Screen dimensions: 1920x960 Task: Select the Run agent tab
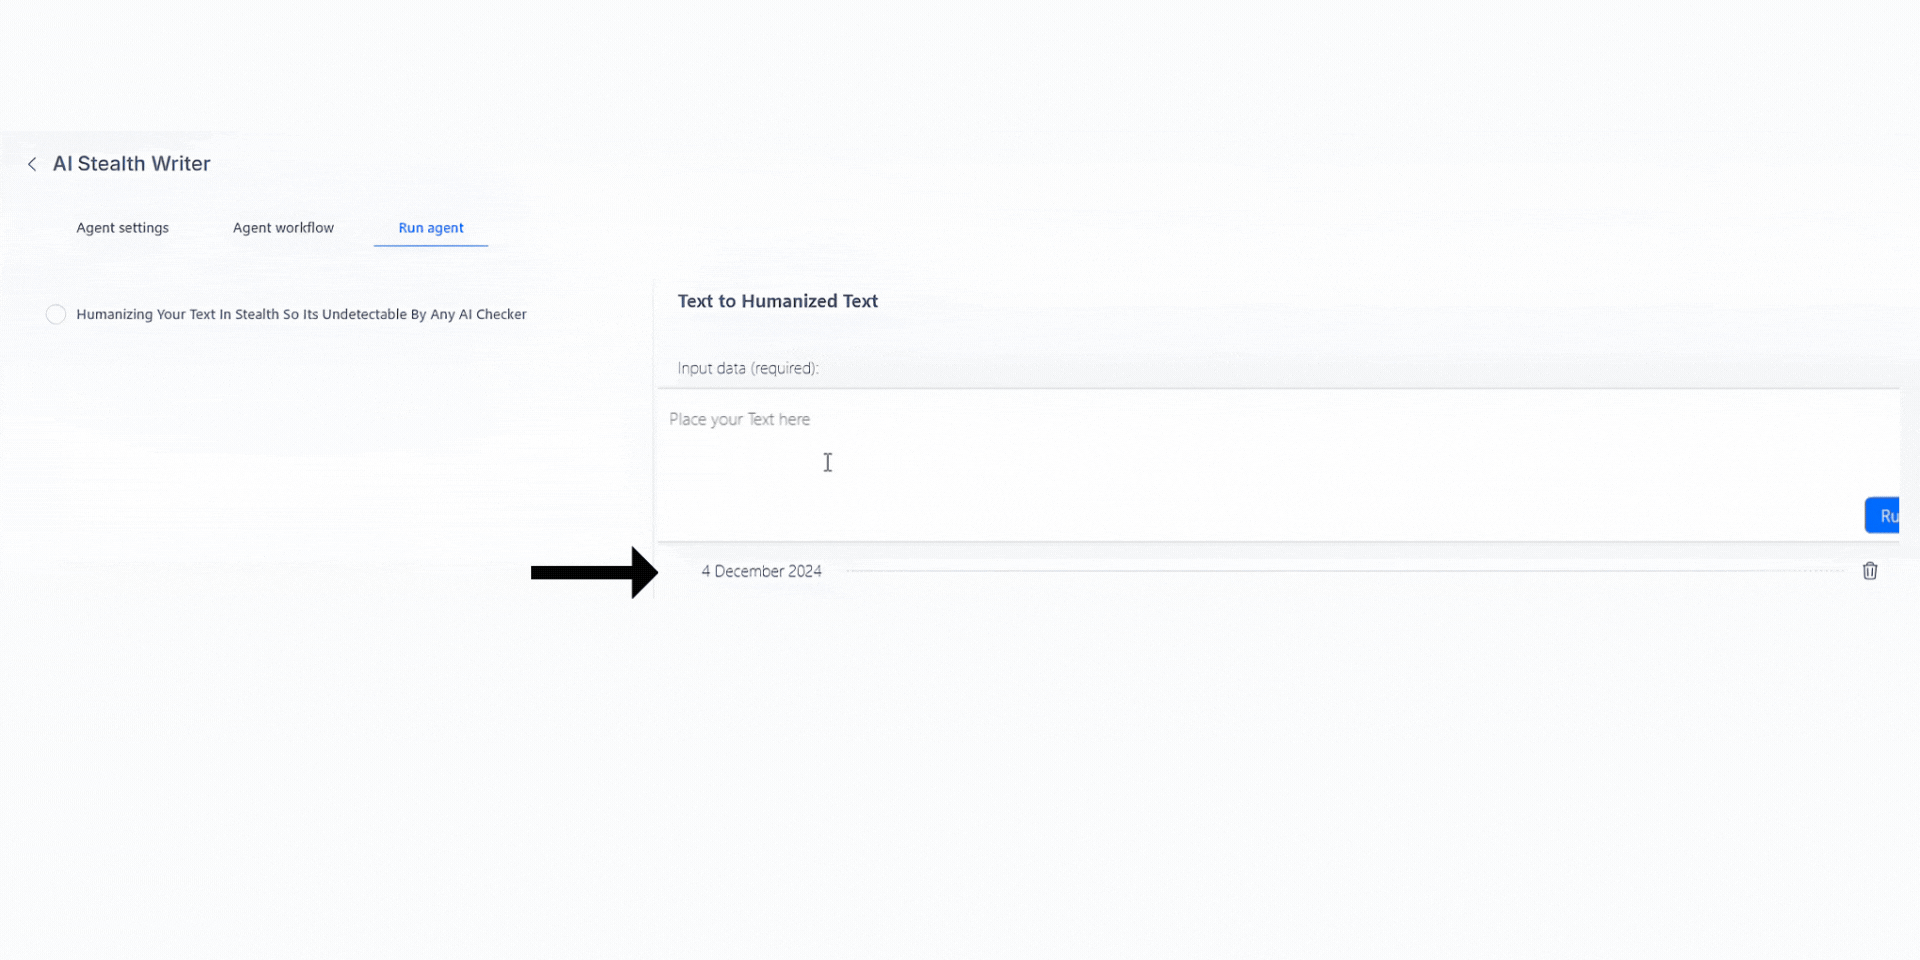click(431, 228)
